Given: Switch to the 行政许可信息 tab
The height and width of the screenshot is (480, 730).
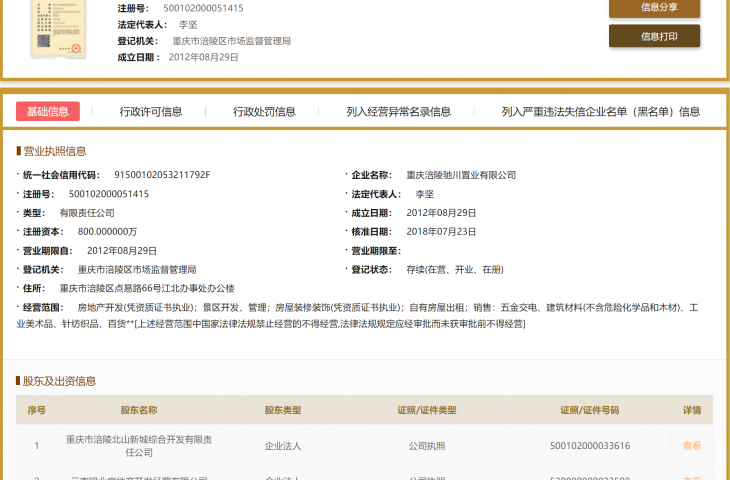Looking at the screenshot, I should tap(150, 112).
